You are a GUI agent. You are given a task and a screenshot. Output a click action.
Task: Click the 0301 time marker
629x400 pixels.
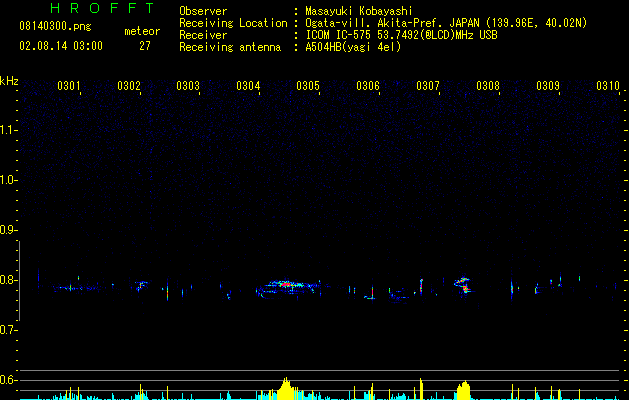point(69,86)
